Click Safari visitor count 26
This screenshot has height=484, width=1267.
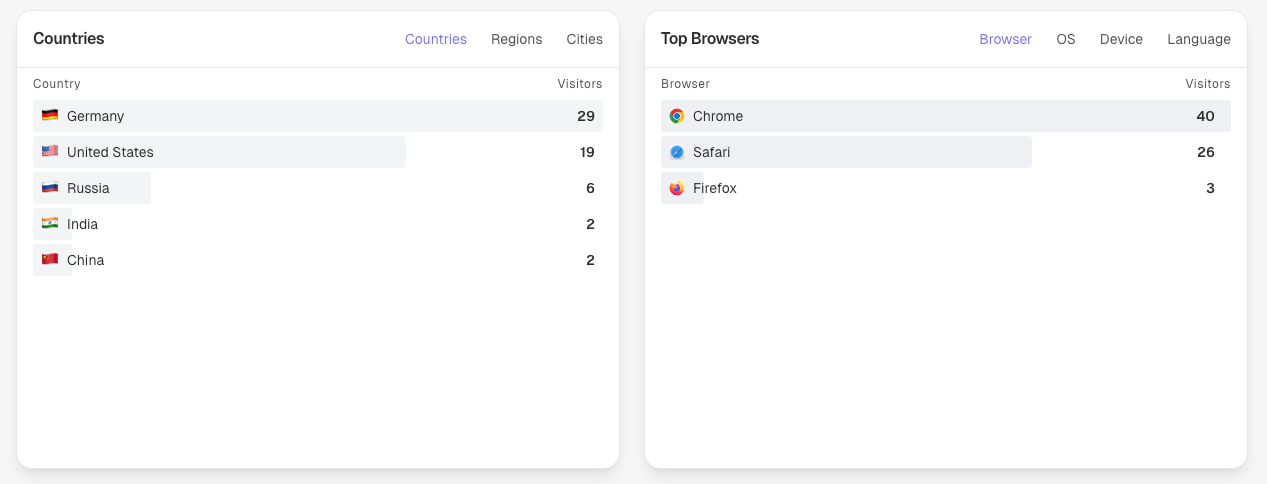click(x=1205, y=152)
